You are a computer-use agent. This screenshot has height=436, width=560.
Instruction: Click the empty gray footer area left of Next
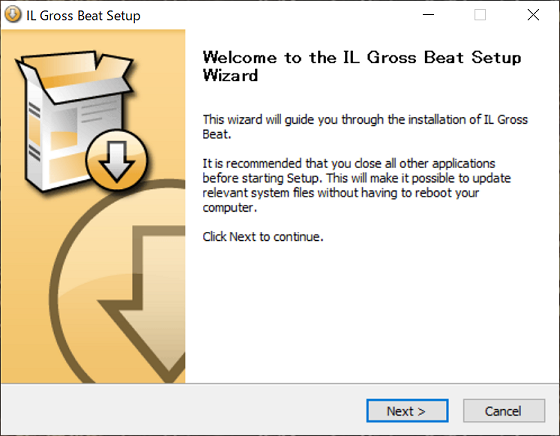click(x=182, y=410)
